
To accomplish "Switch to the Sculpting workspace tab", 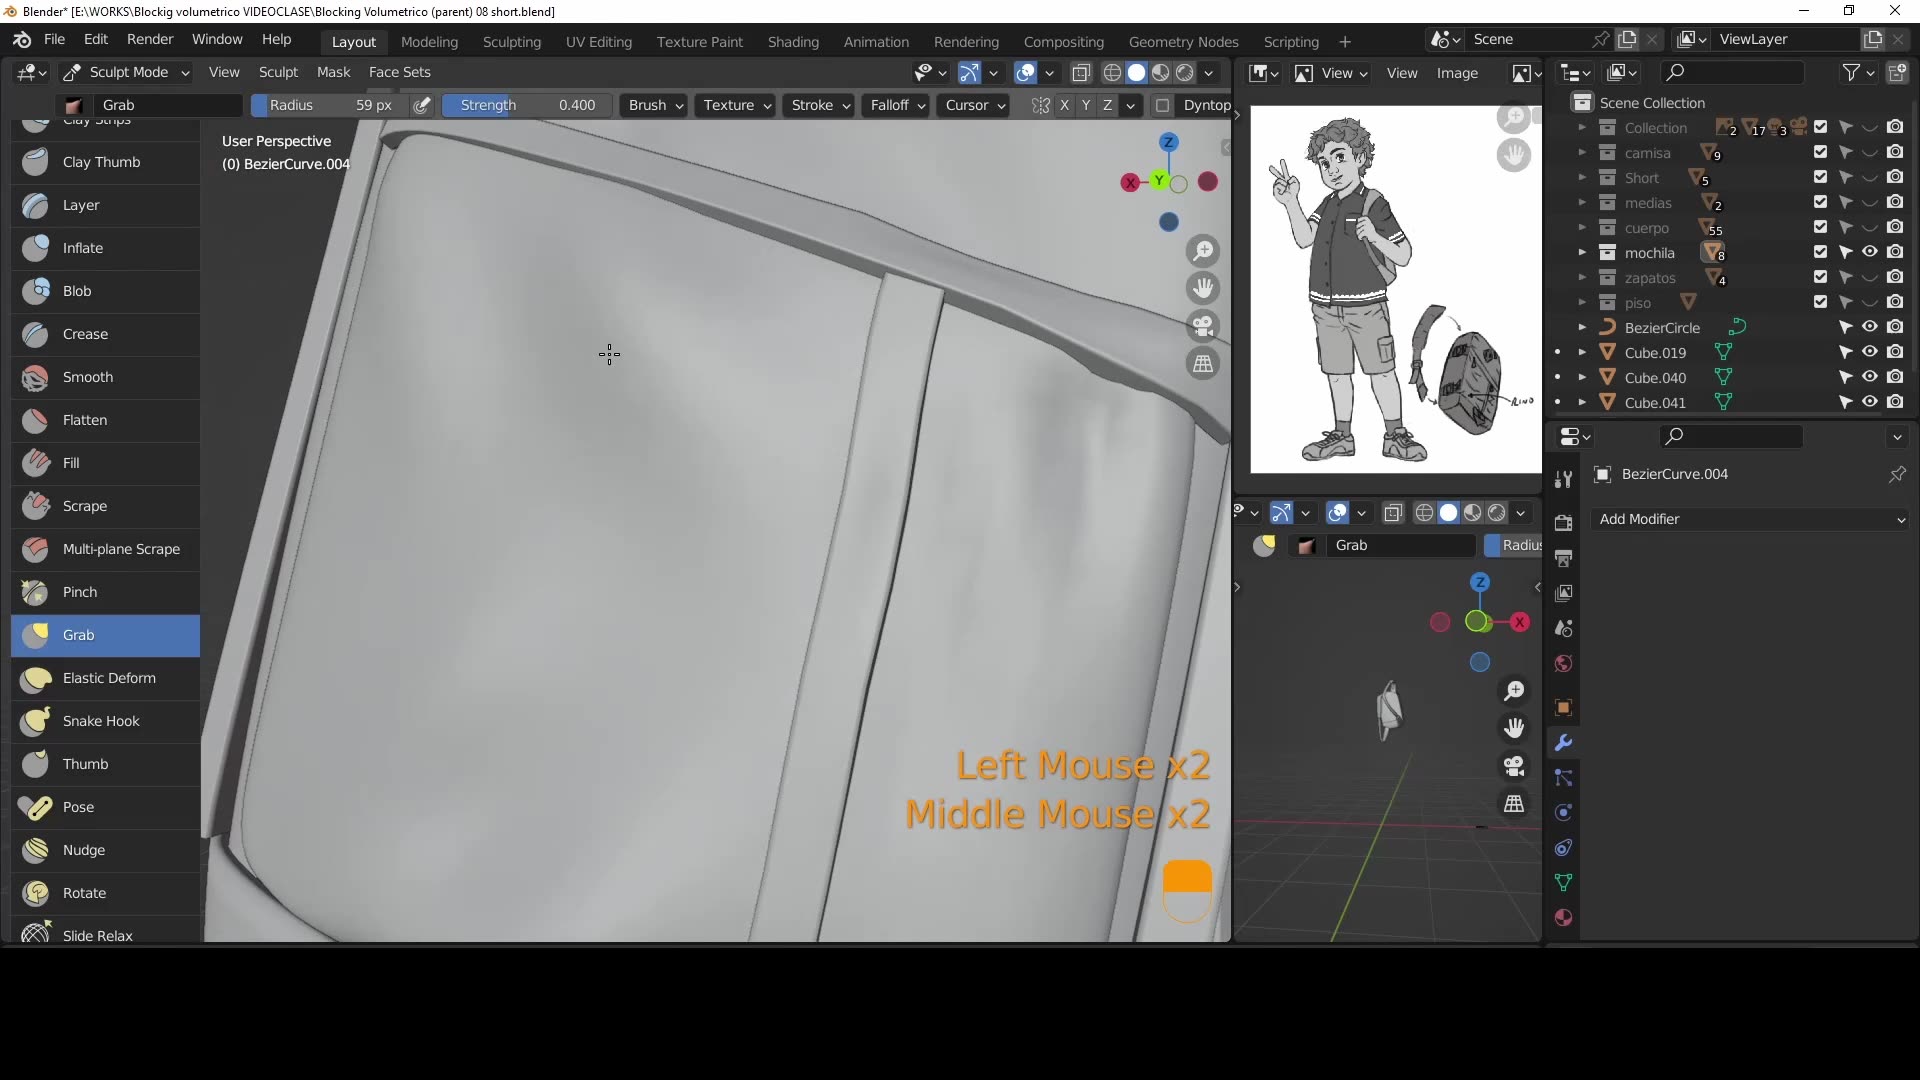I will [511, 42].
